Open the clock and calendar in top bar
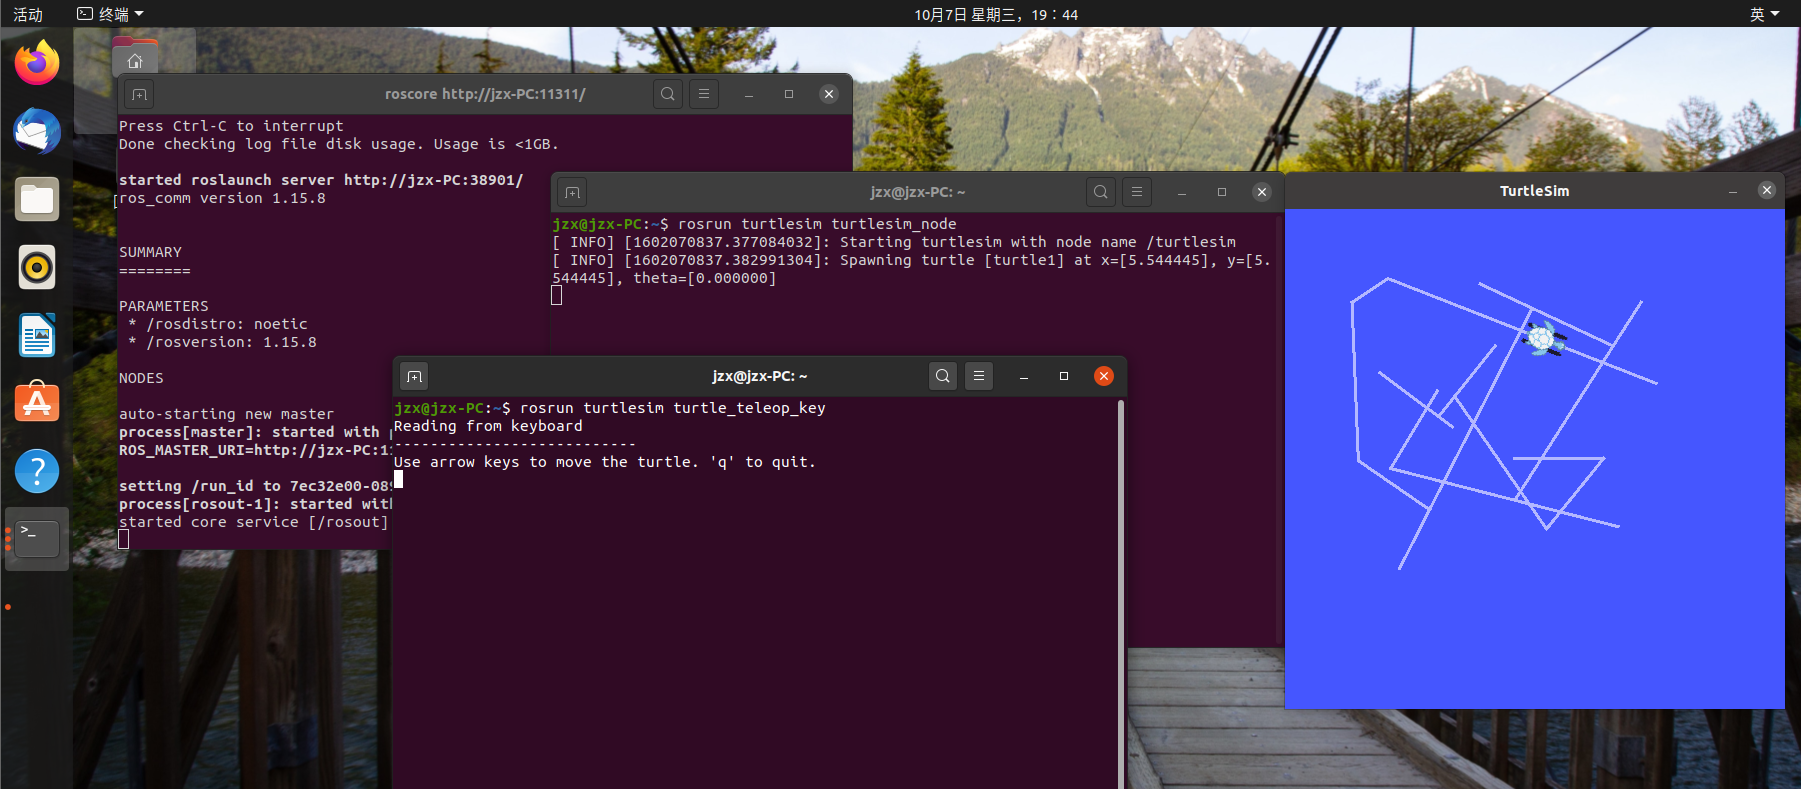Screen dimensions: 1801x789 pos(996,14)
